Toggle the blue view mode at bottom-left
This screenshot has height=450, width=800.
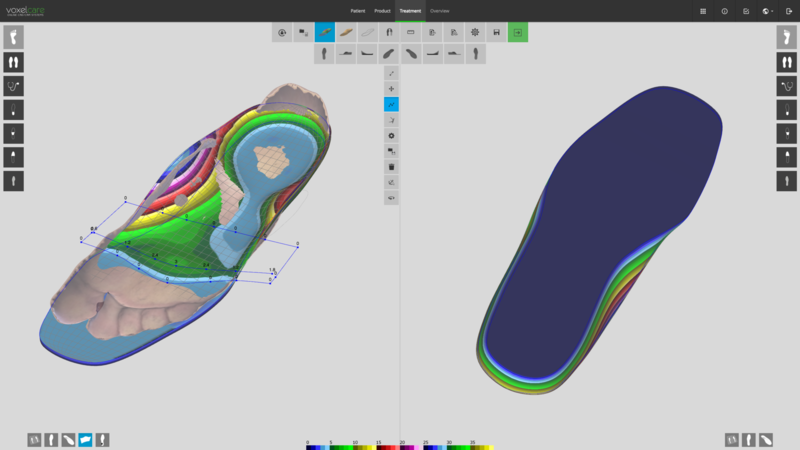pyautogui.click(x=85, y=440)
